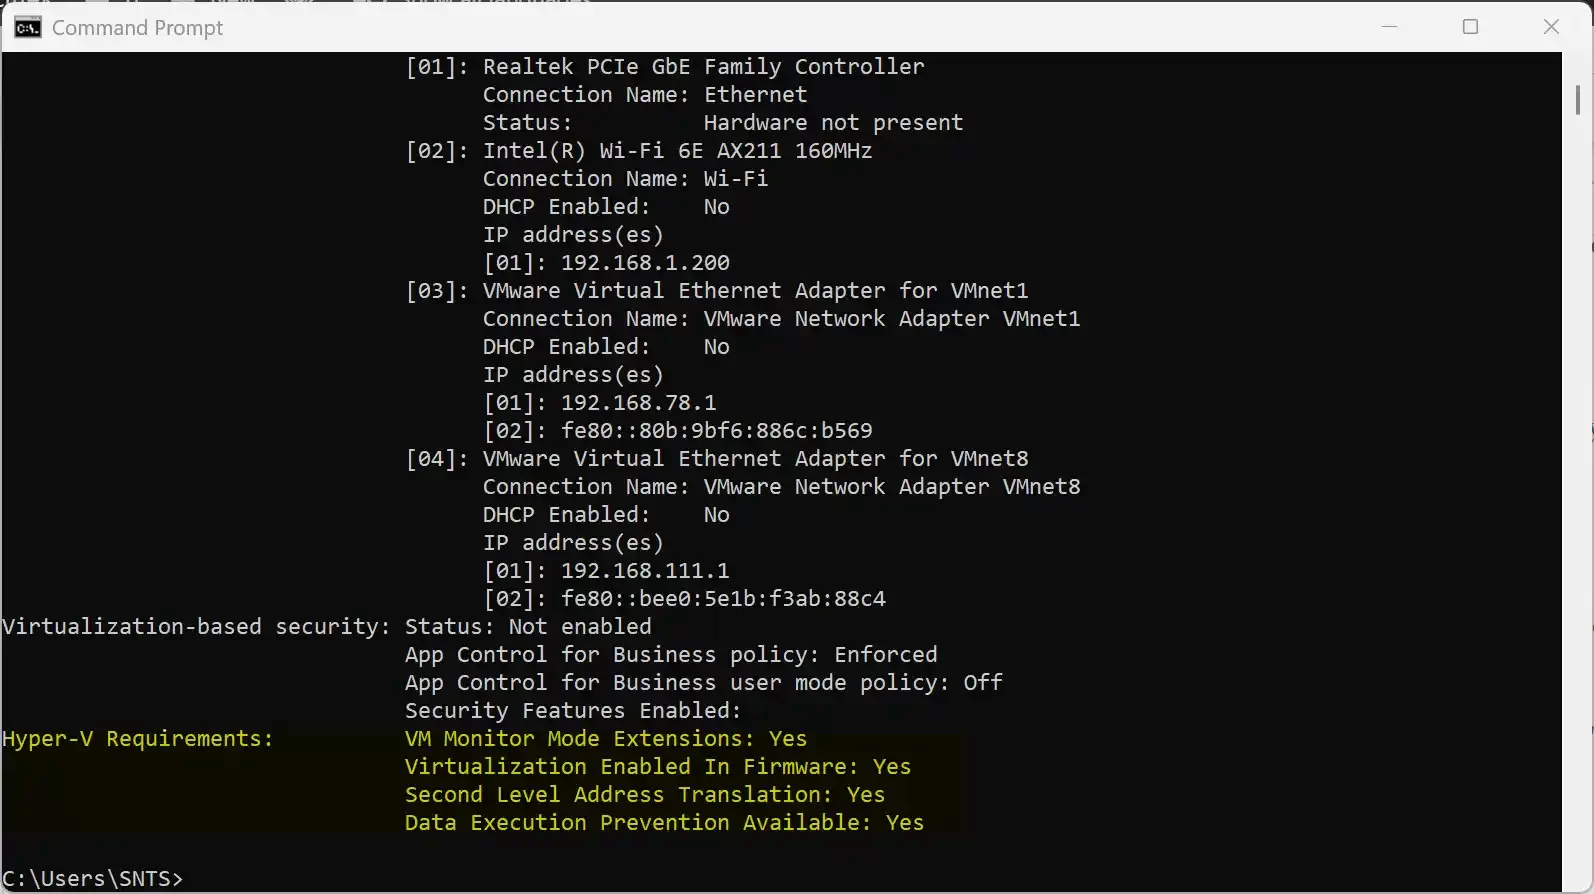This screenshot has height=894, width=1594.
Task: Click the Command Prompt title text
Action: coord(137,28)
